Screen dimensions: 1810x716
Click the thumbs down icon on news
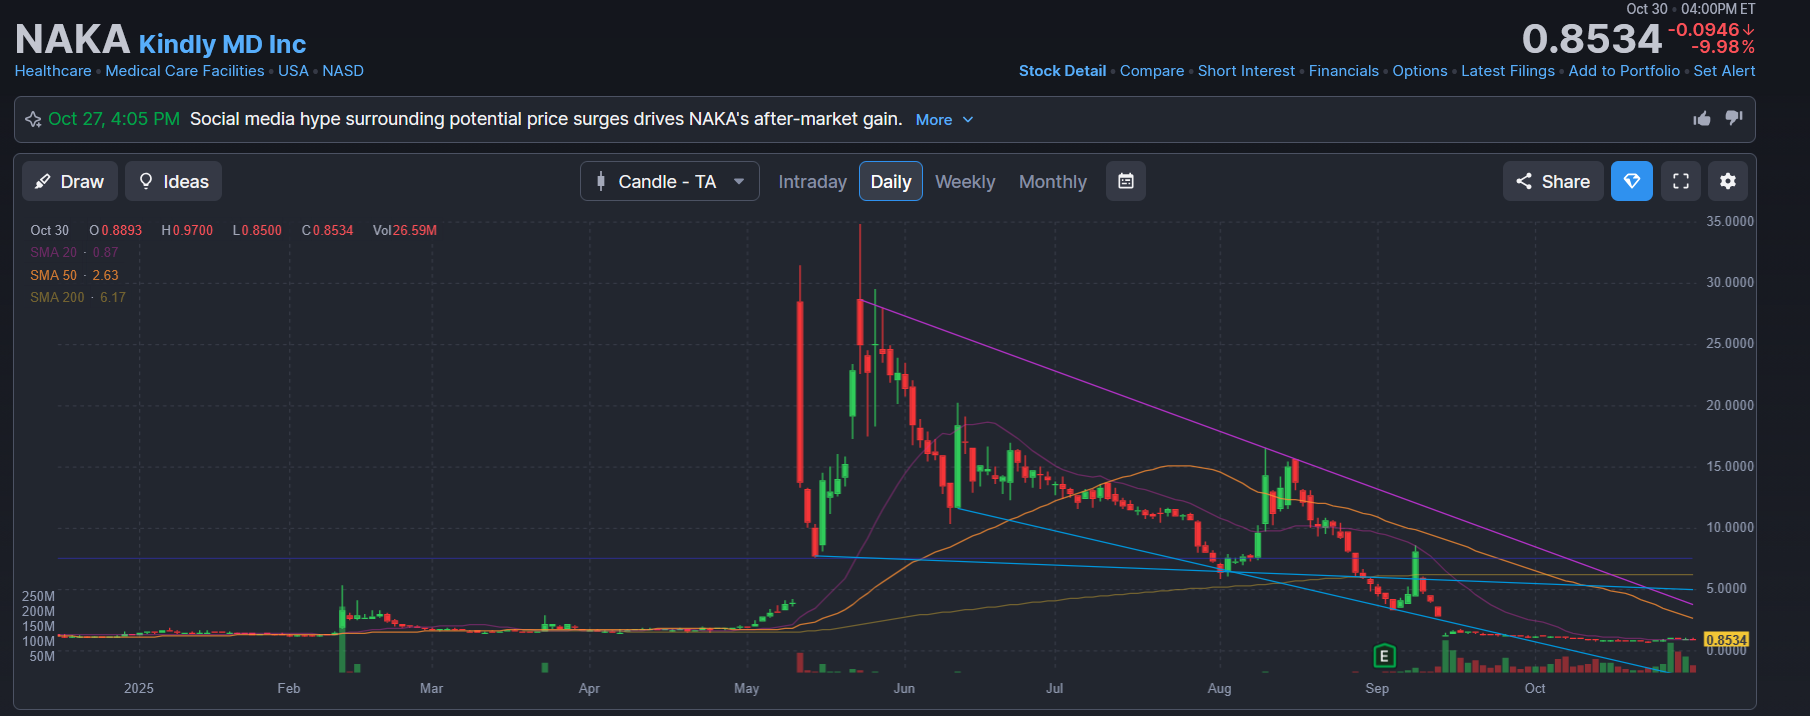(x=1734, y=118)
